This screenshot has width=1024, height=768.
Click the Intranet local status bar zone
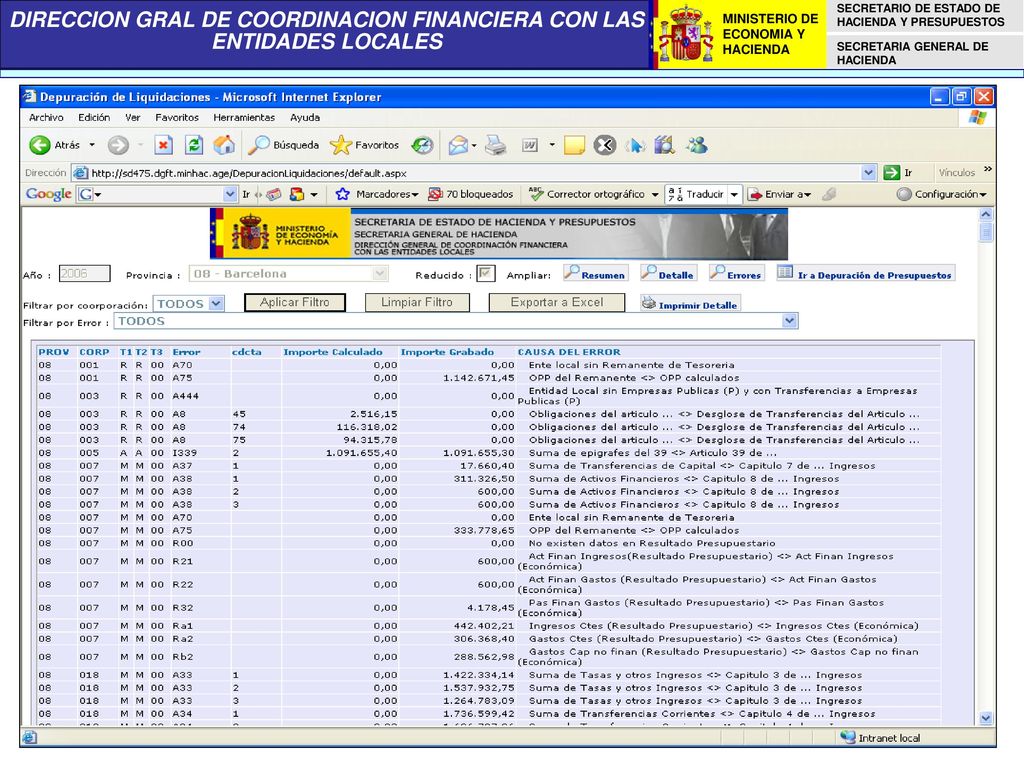pyautogui.click(x=881, y=738)
